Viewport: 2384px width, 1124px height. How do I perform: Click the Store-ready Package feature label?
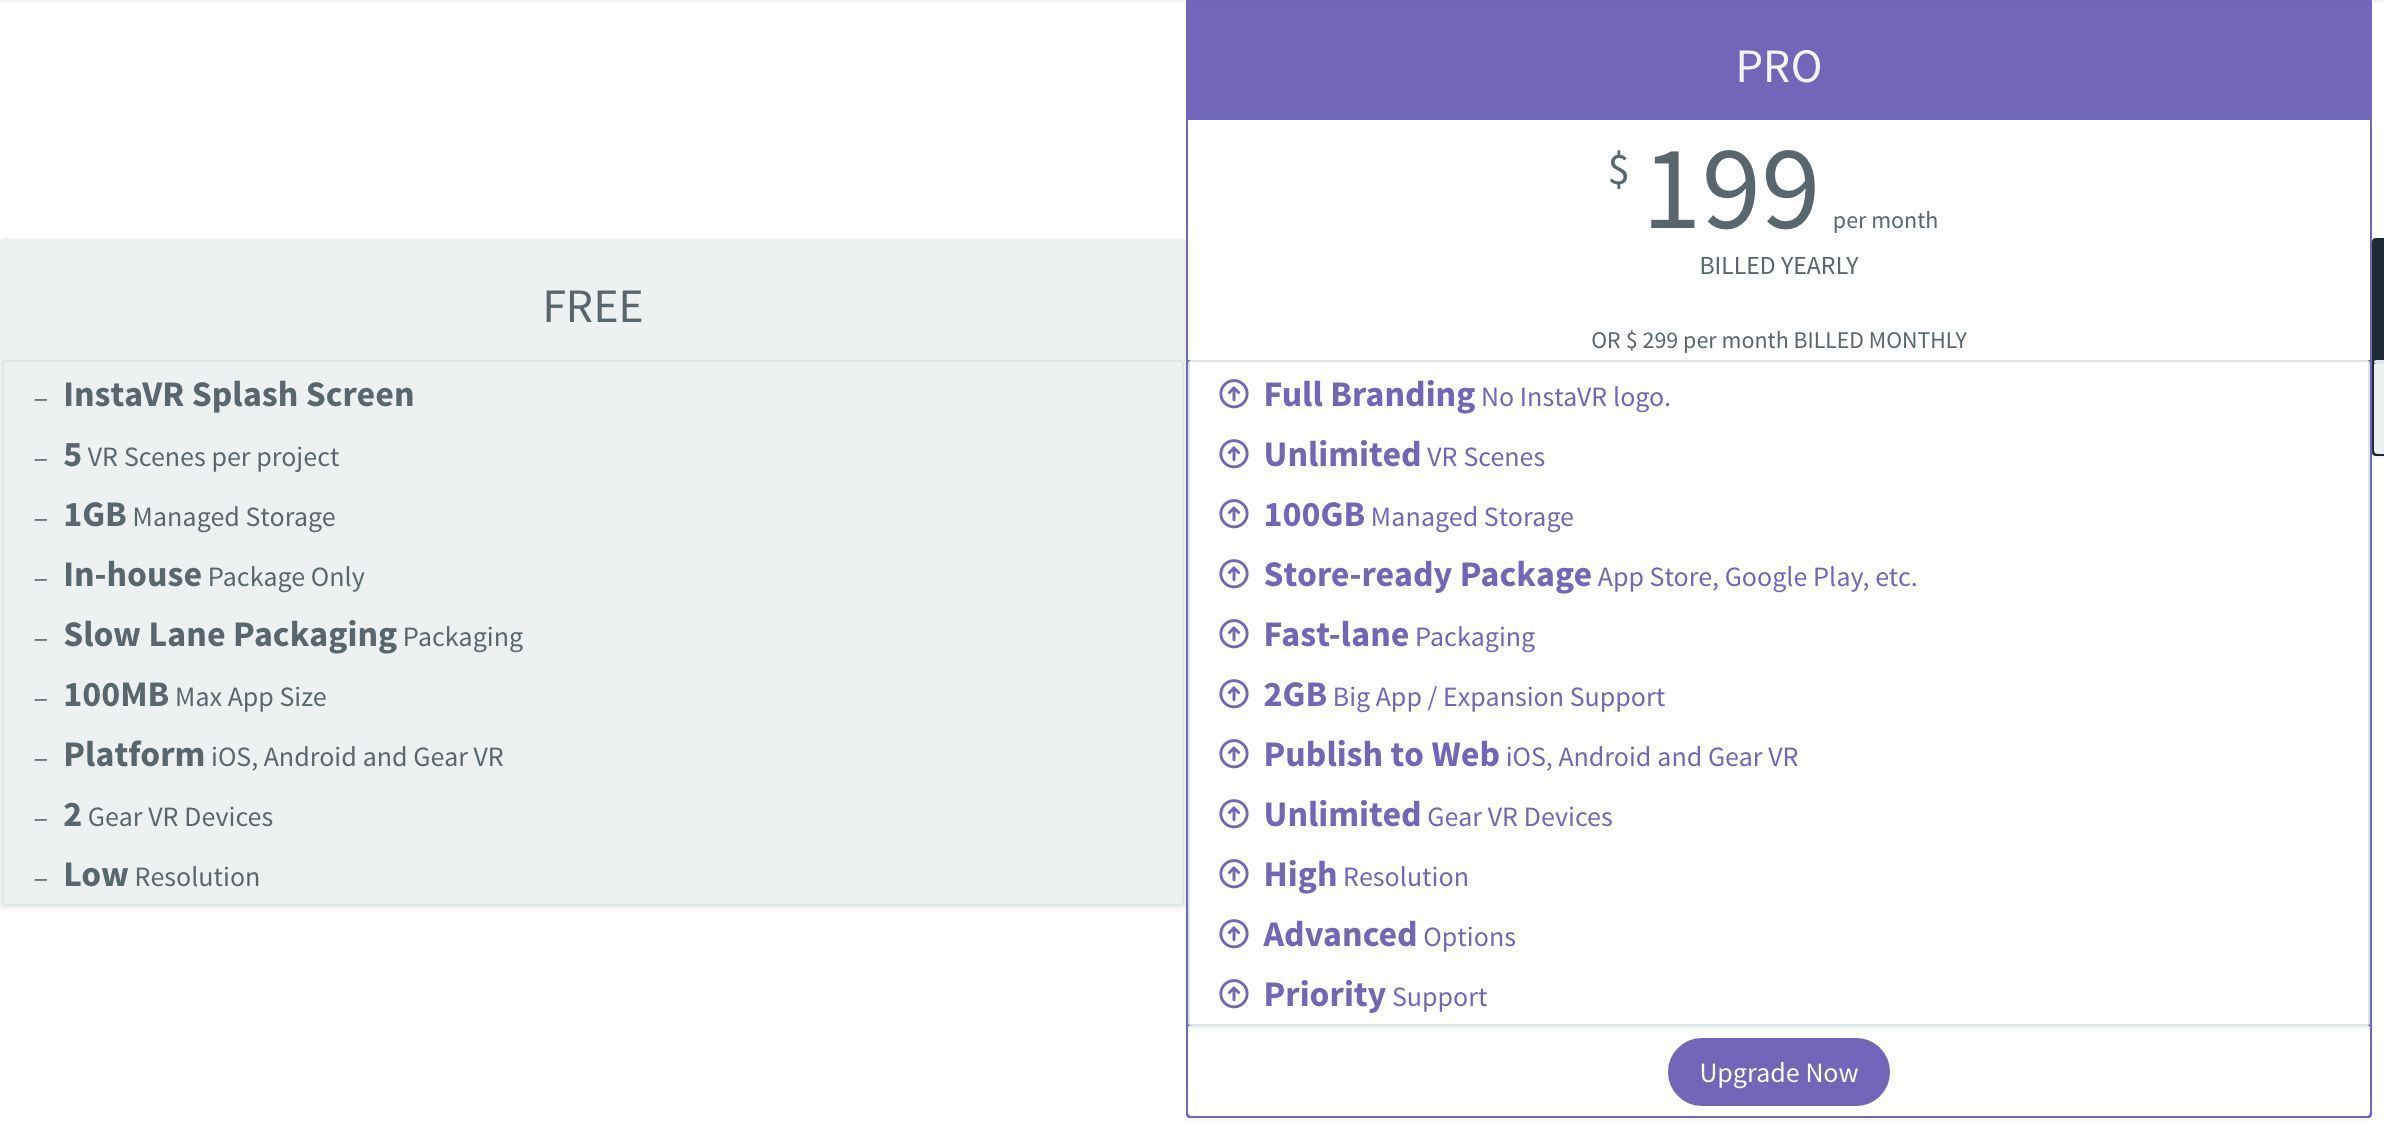coord(1427,574)
